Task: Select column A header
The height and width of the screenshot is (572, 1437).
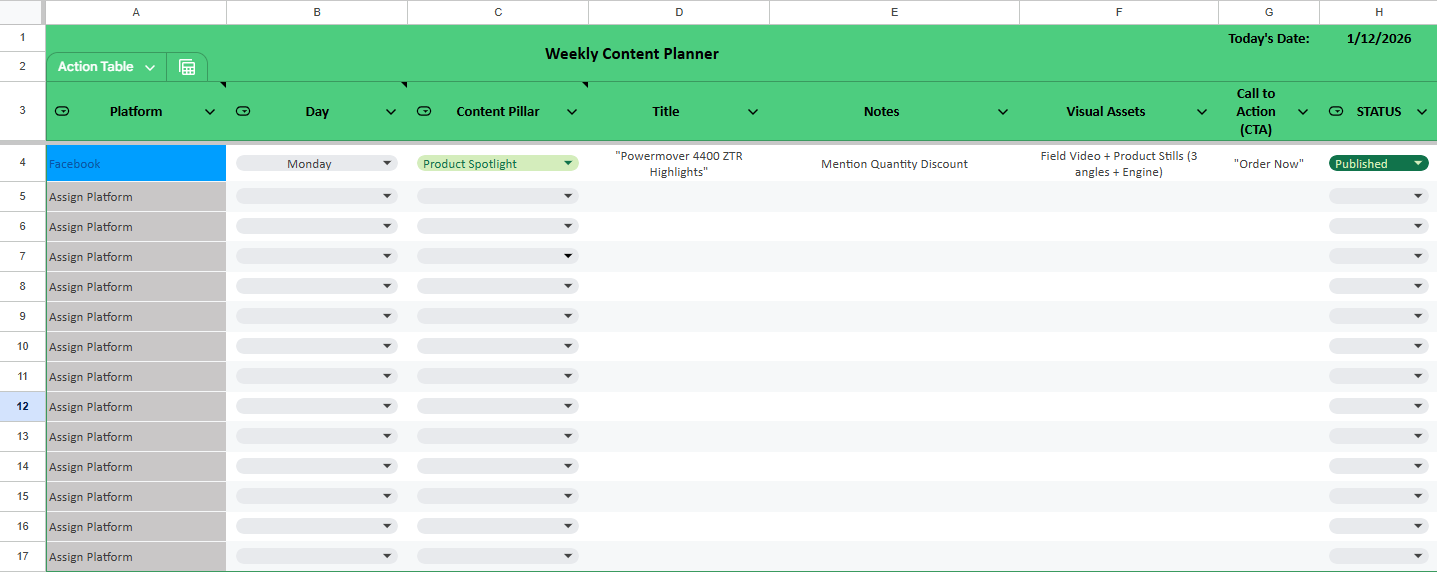Action: 136,12
